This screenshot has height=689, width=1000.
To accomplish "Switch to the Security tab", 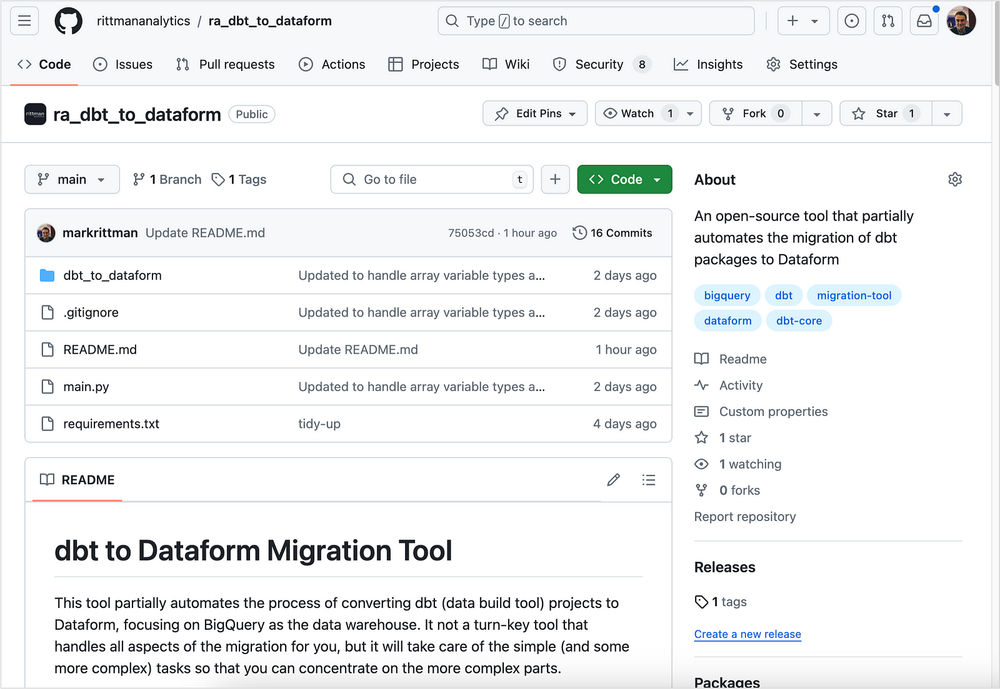I will coord(601,64).
